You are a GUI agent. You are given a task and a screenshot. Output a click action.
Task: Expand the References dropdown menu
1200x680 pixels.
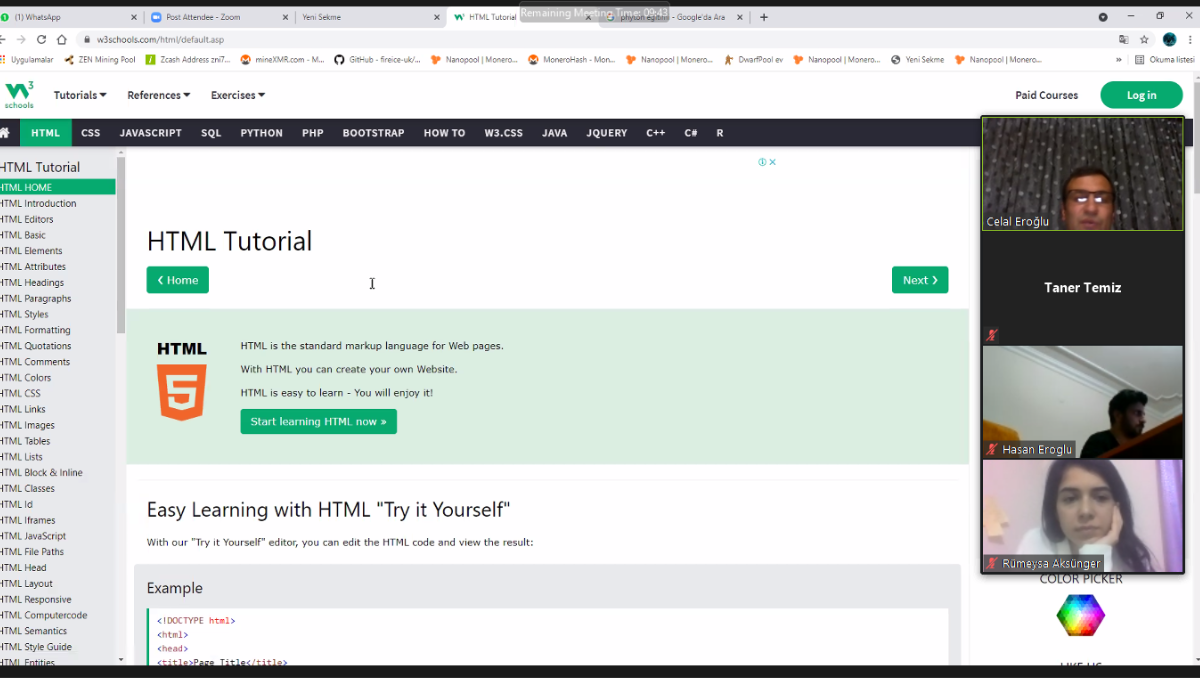[159, 95]
